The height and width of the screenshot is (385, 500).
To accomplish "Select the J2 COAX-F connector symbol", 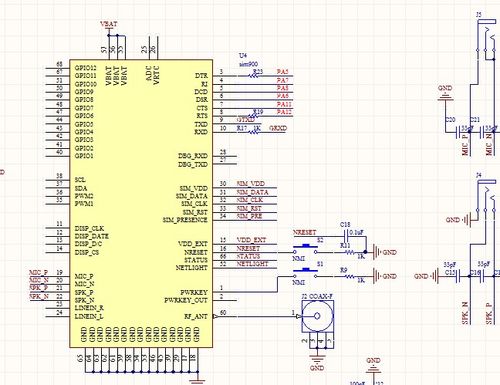I will coord(317,316).
